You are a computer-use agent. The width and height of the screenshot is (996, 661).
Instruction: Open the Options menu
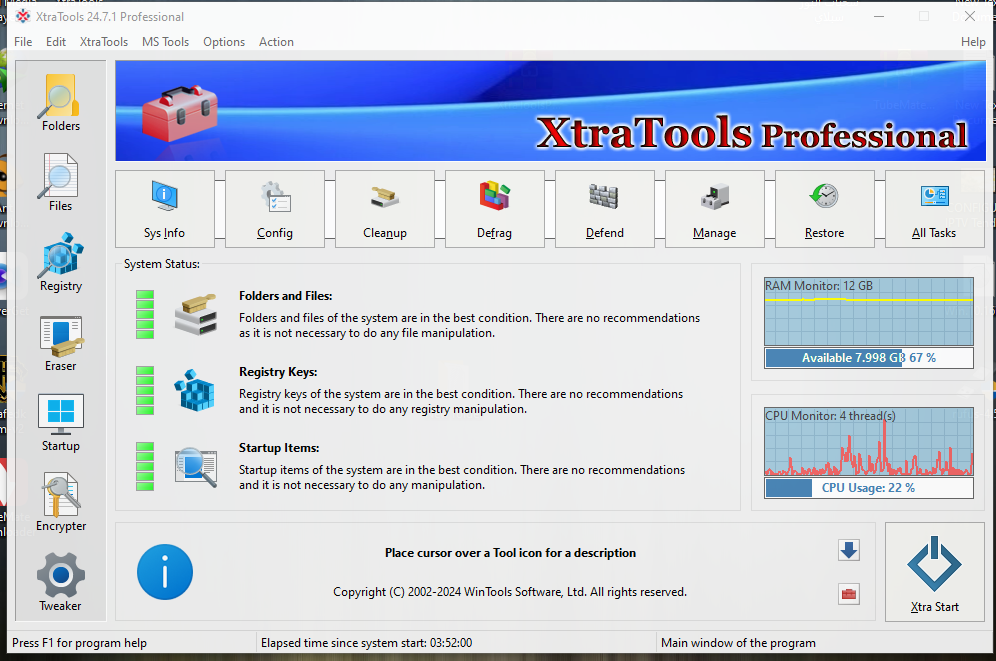[x=224, y=42]
